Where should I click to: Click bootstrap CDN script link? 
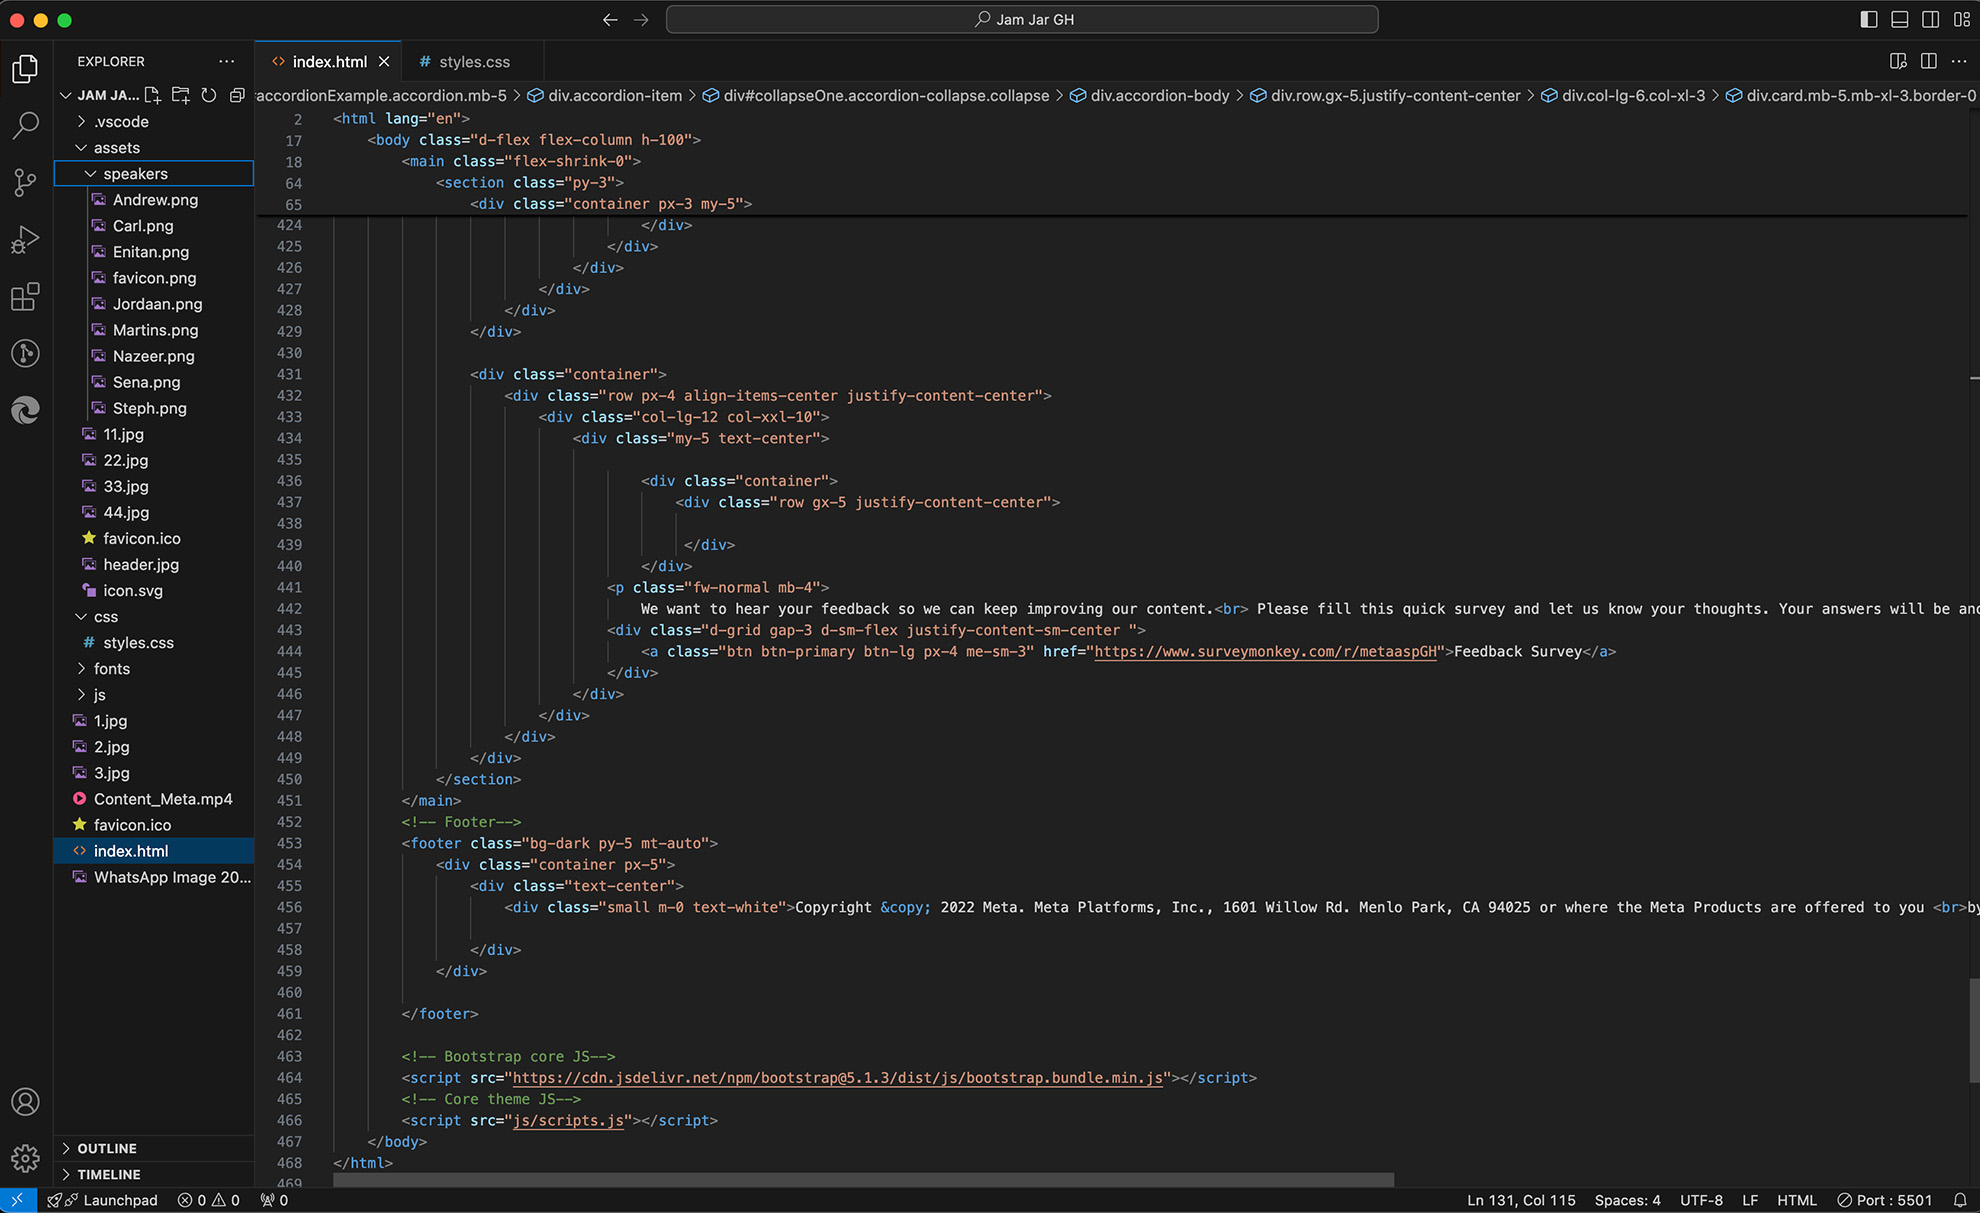pos(837,1077)
